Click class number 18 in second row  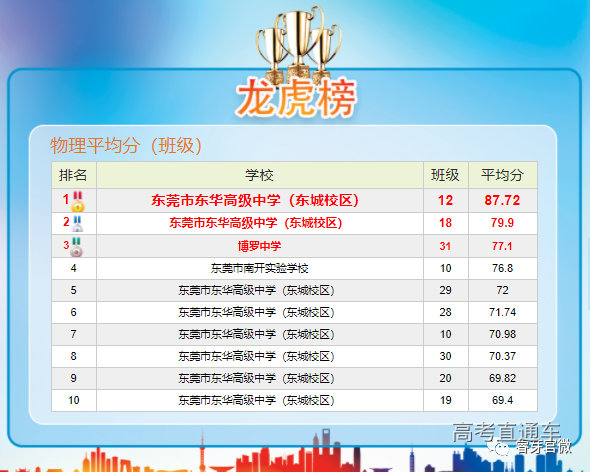[446, 223]
